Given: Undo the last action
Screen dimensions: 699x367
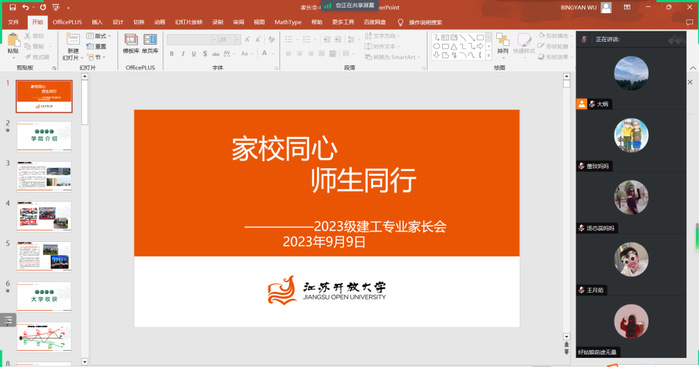Looking at the screenshot, I should (x=25, y=7).
